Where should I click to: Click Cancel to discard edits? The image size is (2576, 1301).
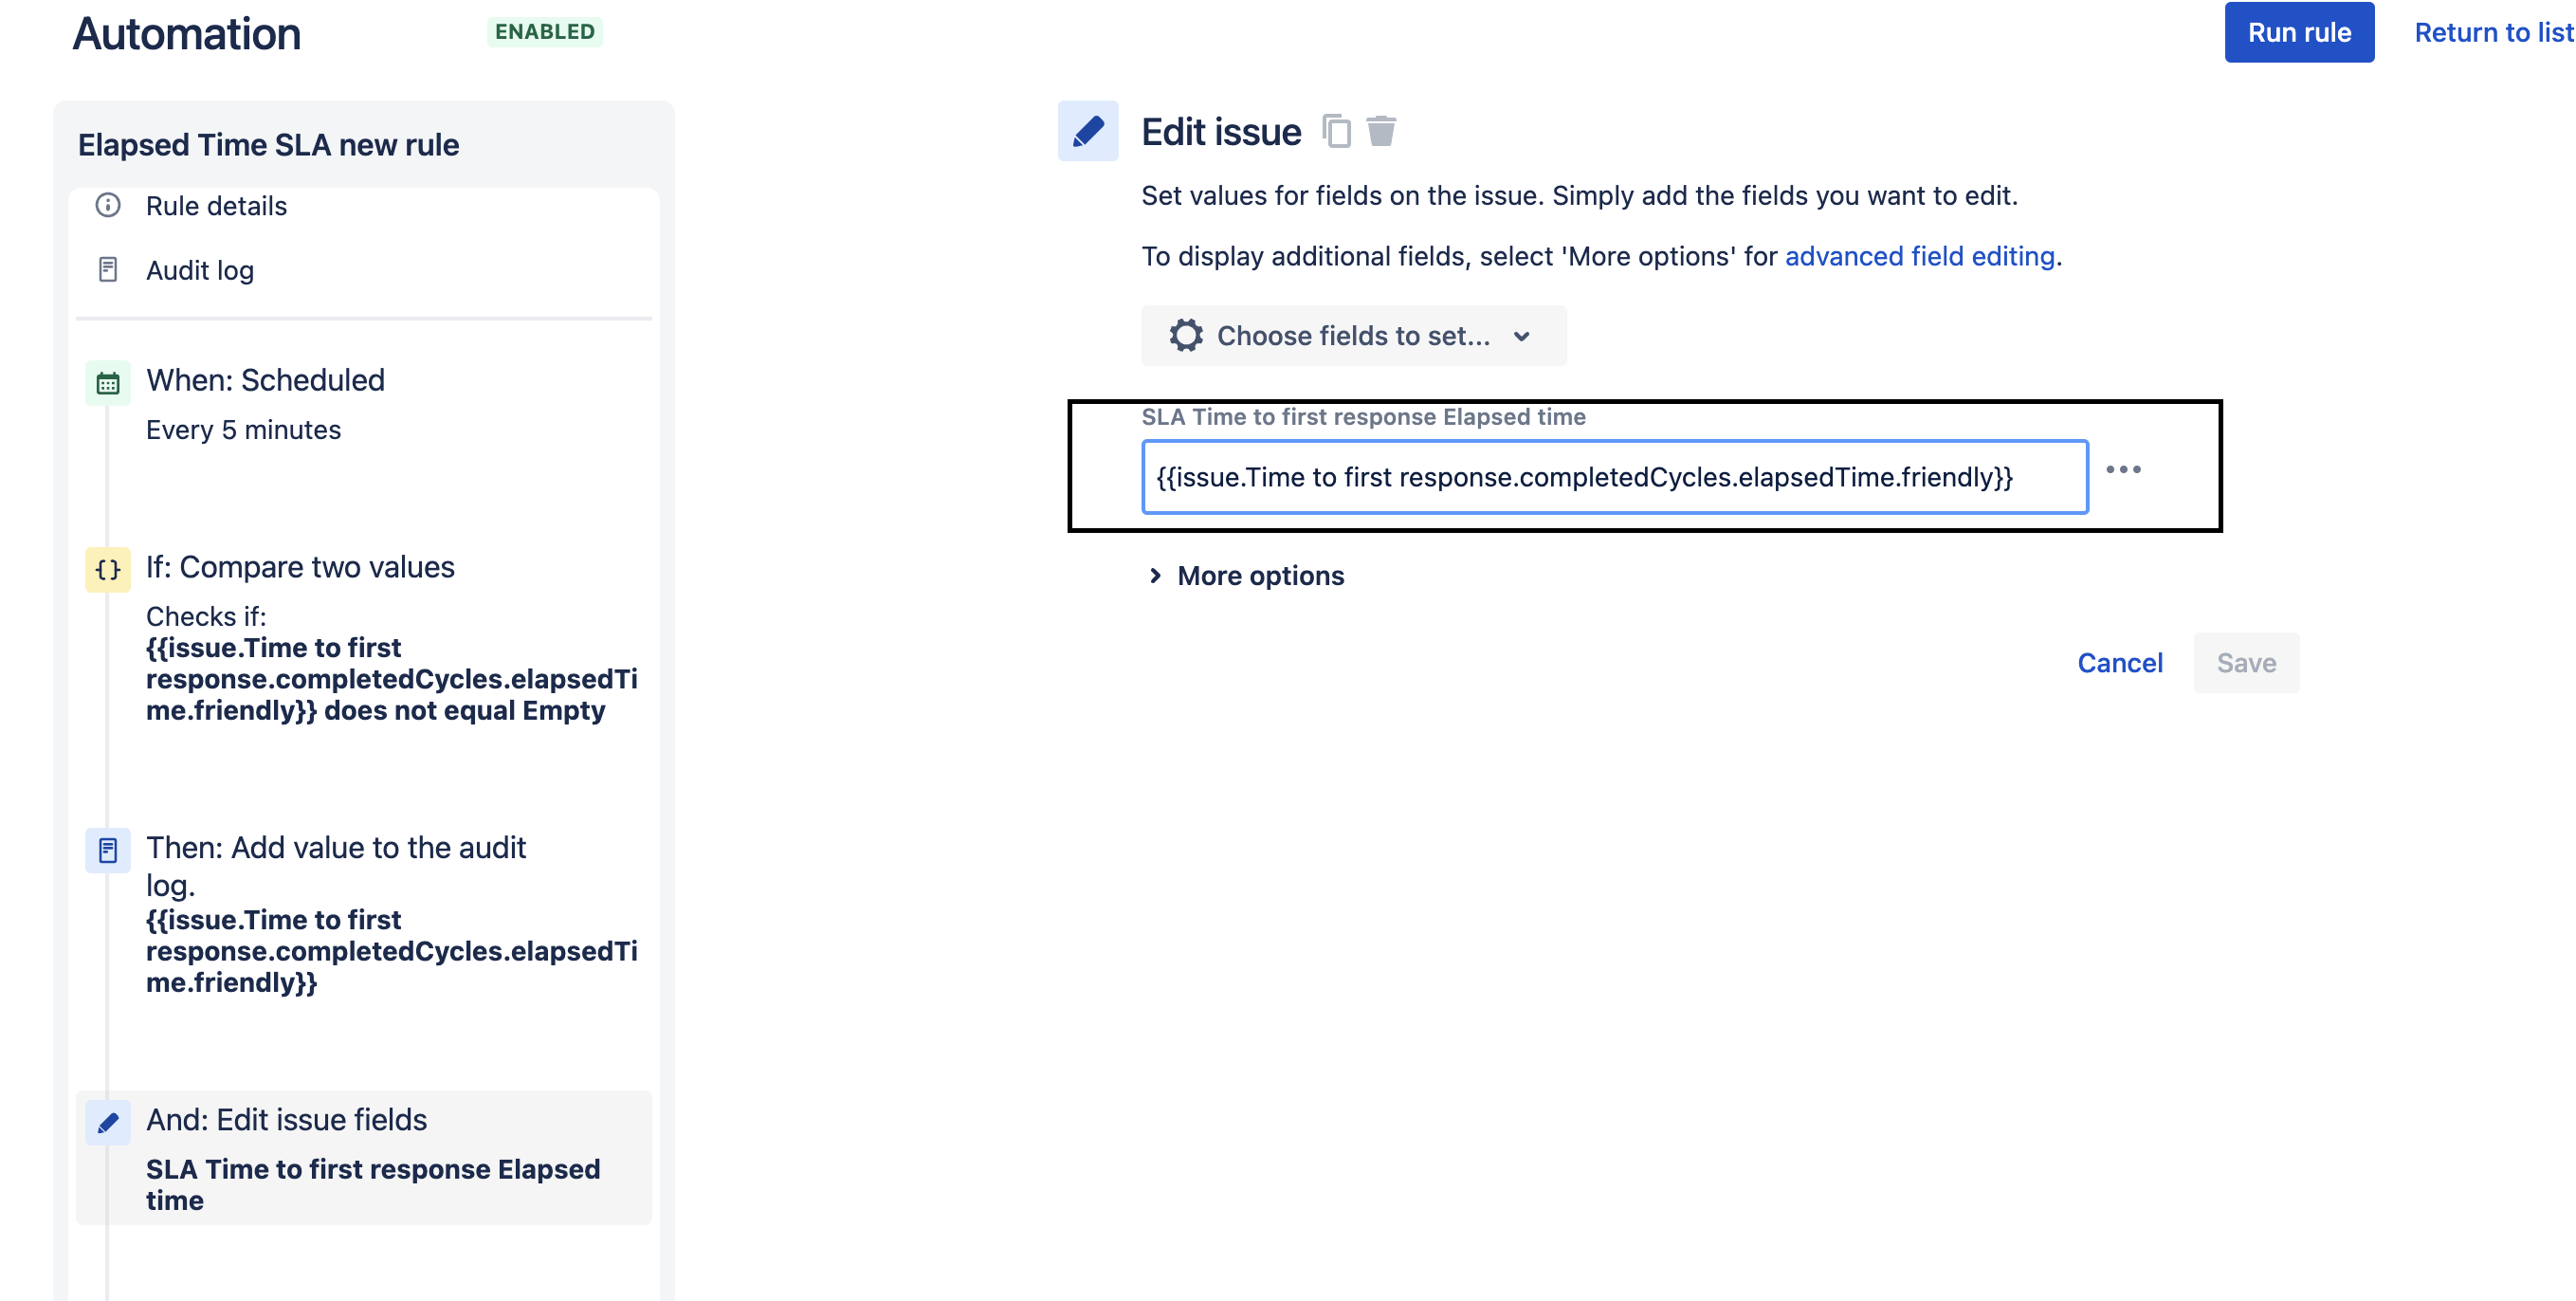2119,662
